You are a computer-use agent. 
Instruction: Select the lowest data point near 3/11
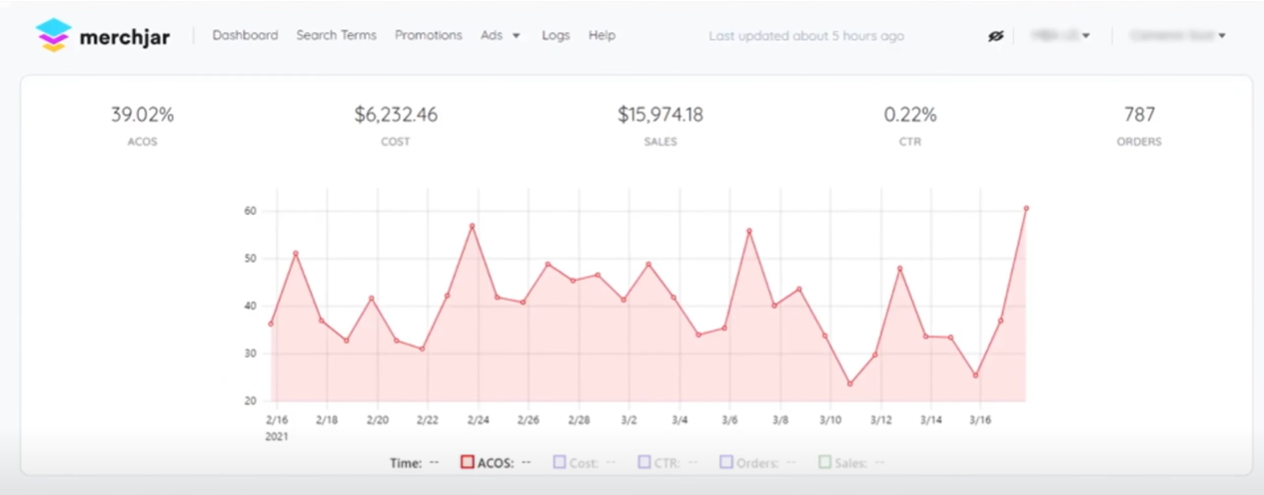point(850,384)
